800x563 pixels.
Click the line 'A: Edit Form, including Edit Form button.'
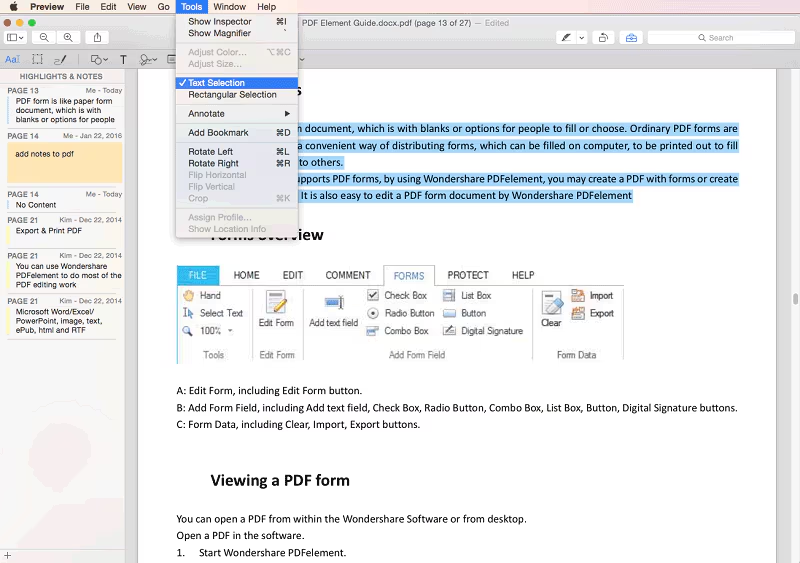pos(269,390)
